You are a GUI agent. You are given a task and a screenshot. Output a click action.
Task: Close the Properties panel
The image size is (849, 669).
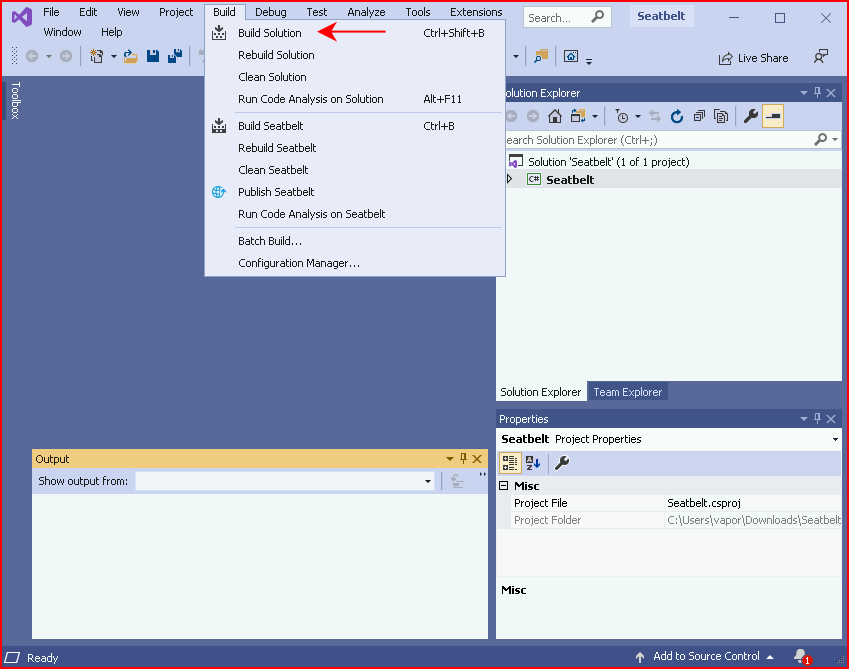pyautogui.click(x=831, y=419)
